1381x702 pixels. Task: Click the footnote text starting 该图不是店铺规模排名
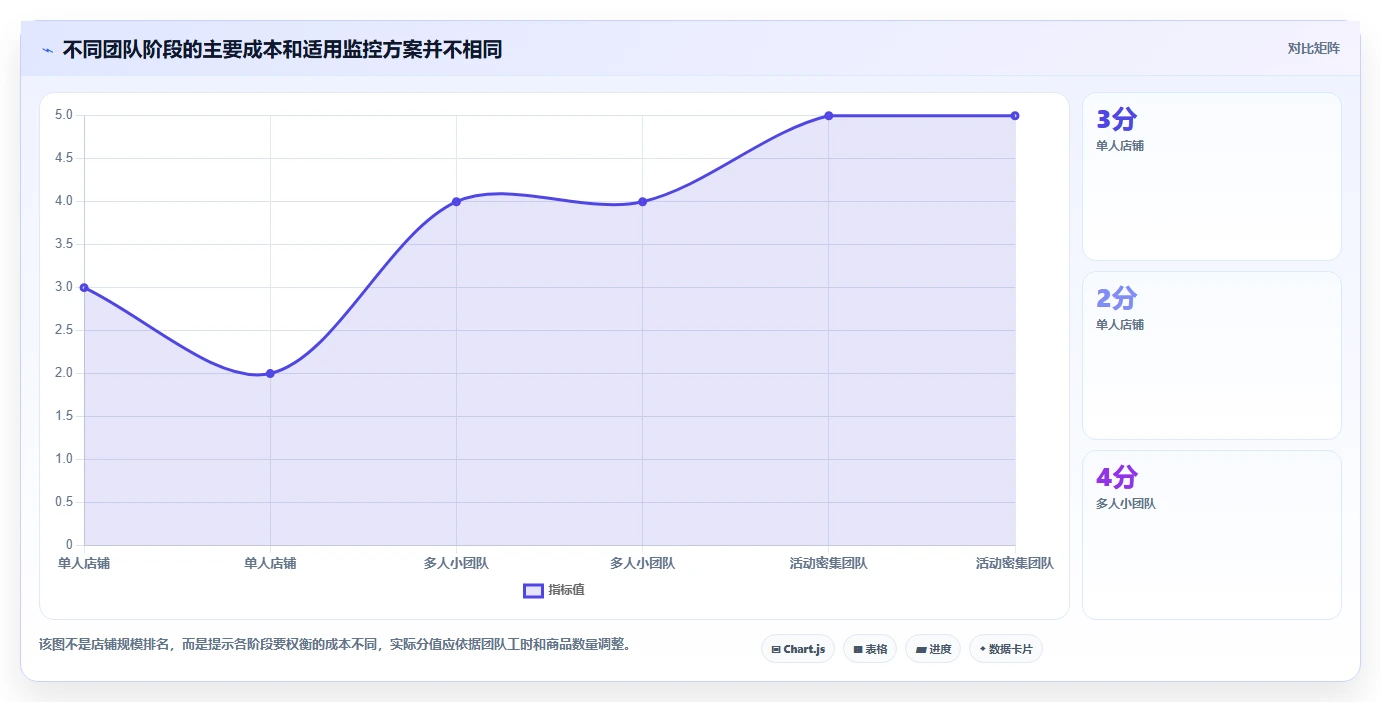point(335,644)
